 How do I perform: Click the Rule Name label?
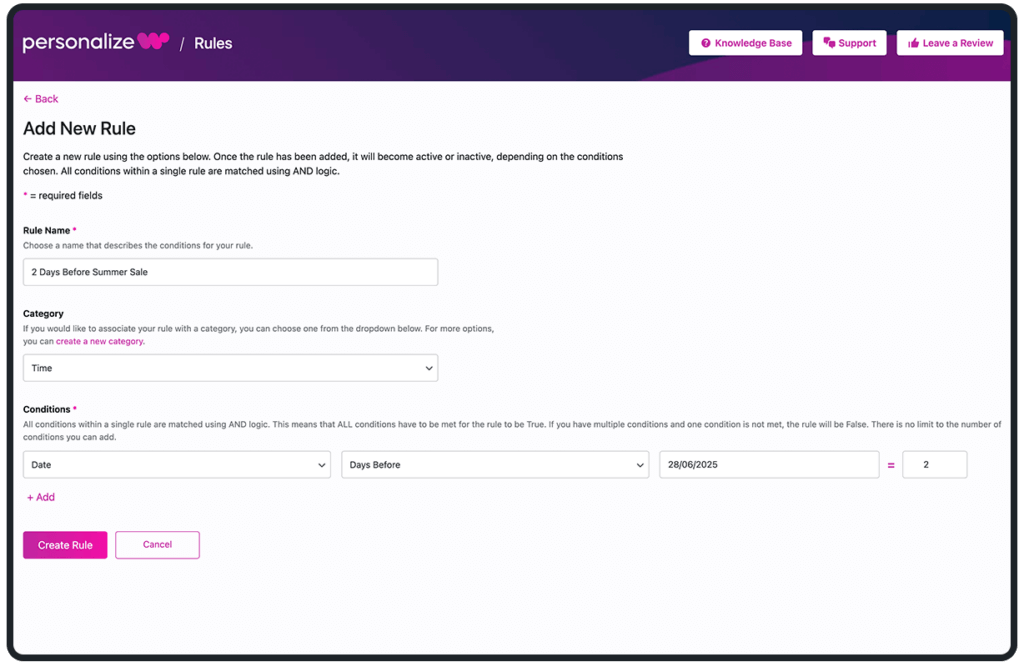46,231
